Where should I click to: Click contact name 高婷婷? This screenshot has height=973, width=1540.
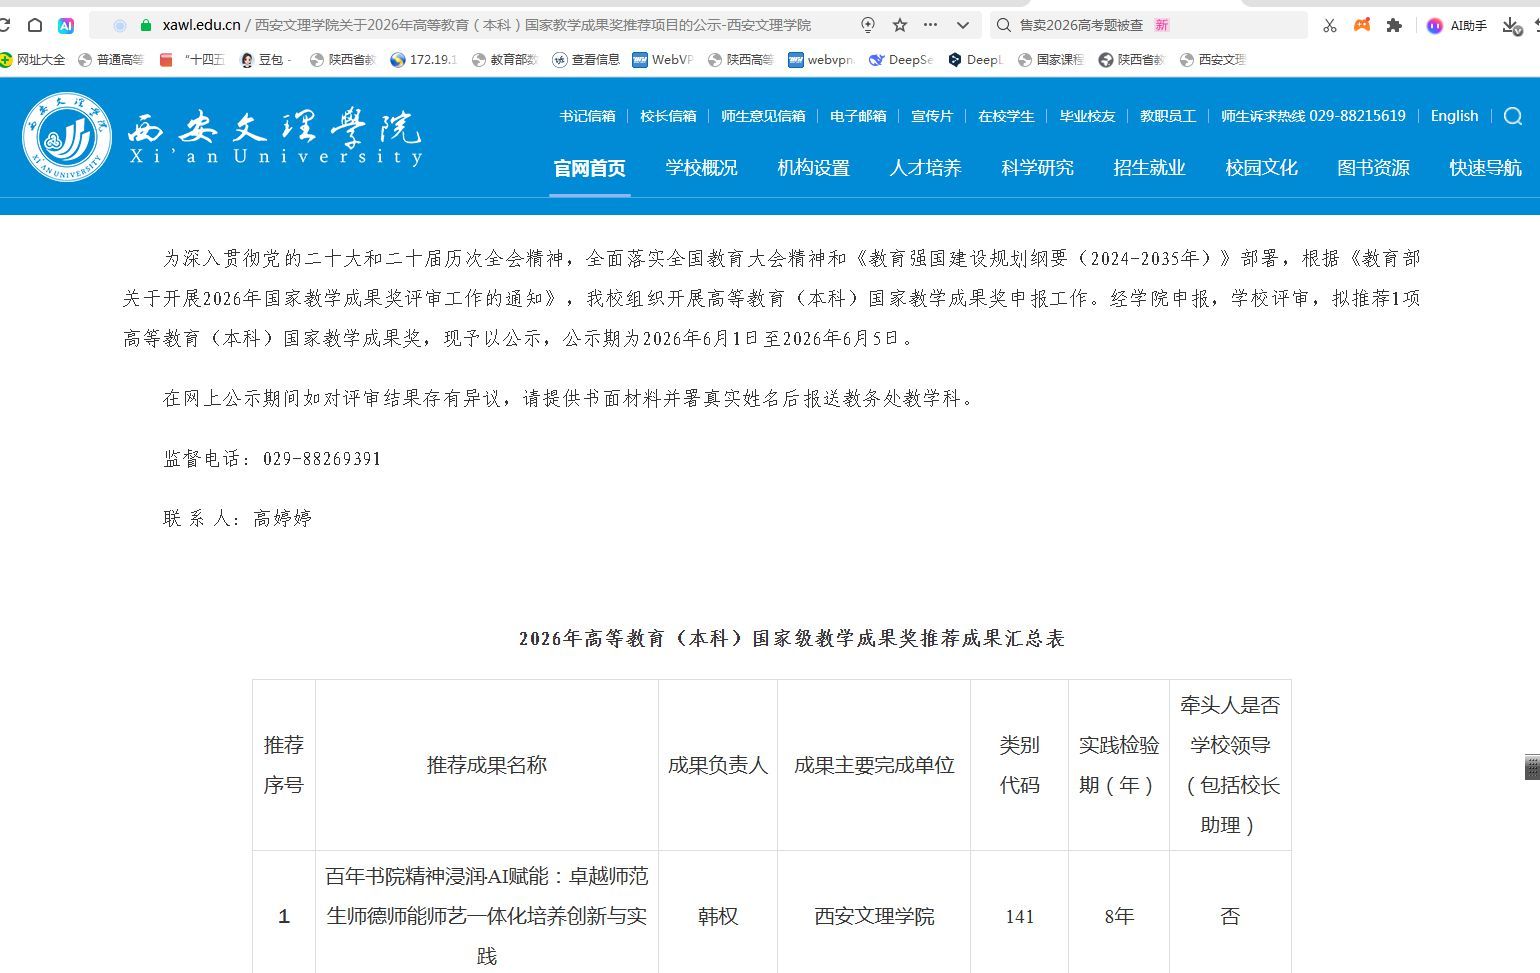[283, 519]
